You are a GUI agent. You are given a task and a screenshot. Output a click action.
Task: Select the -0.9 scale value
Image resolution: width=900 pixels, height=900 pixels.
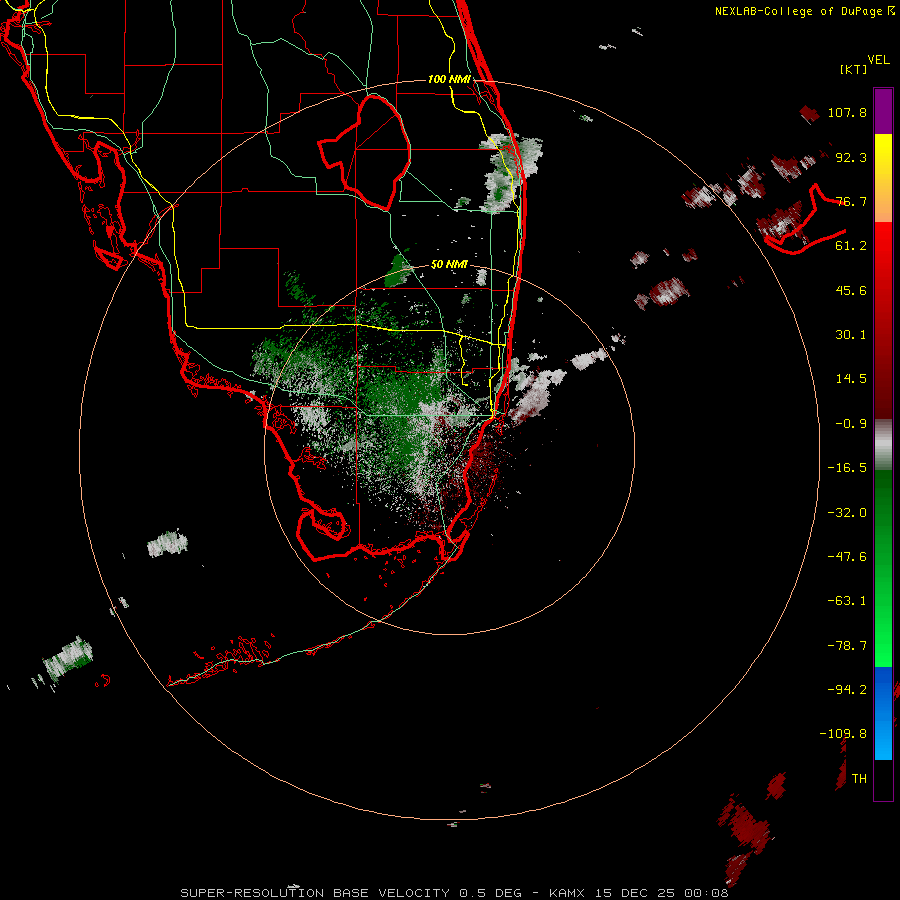851,424
